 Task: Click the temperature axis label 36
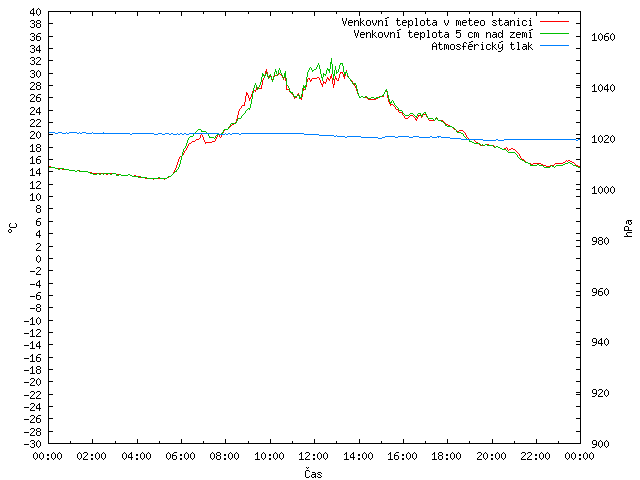[36, 37]
